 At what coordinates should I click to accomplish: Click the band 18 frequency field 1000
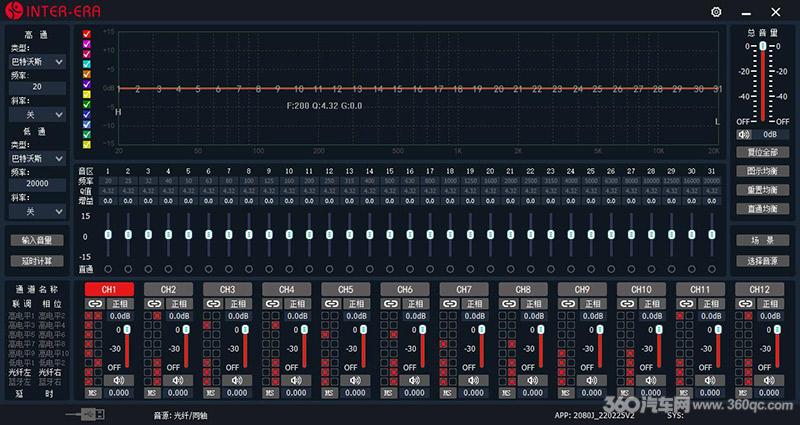pos(449,181)
